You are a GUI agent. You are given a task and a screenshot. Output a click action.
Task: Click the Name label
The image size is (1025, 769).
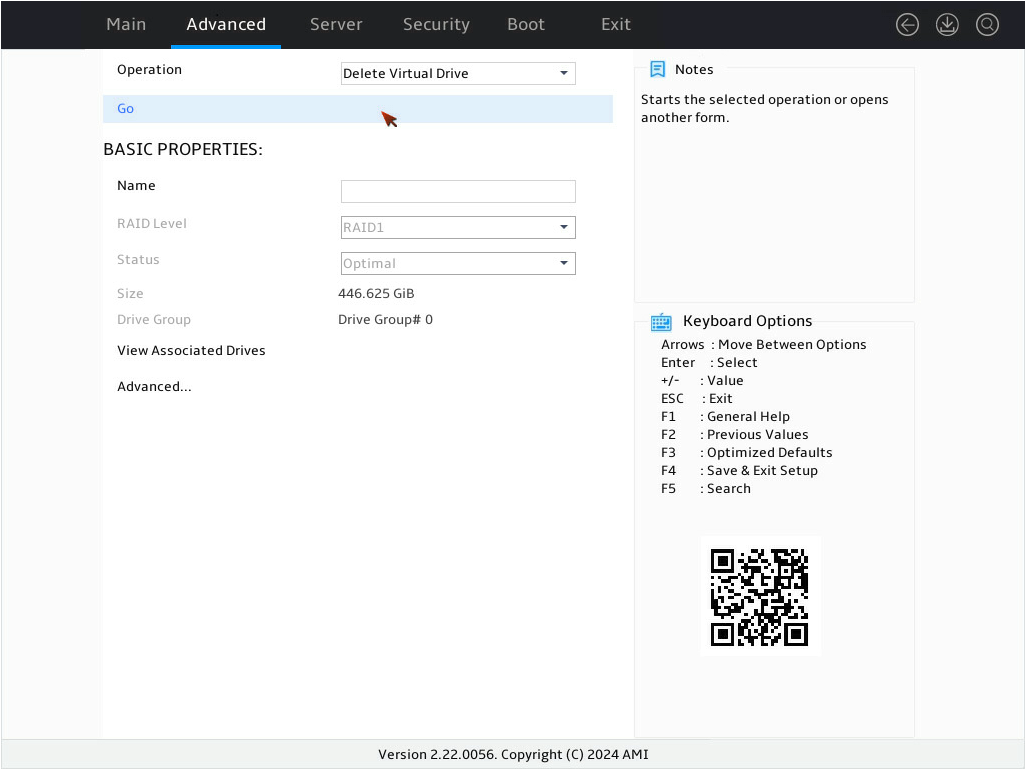pos(136,186)
